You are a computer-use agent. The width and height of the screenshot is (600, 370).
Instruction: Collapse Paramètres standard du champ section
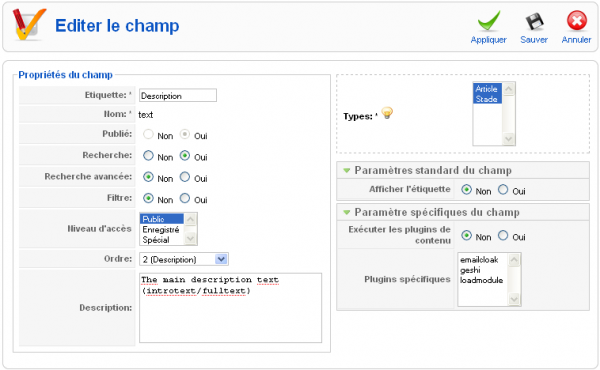point(347,171)
